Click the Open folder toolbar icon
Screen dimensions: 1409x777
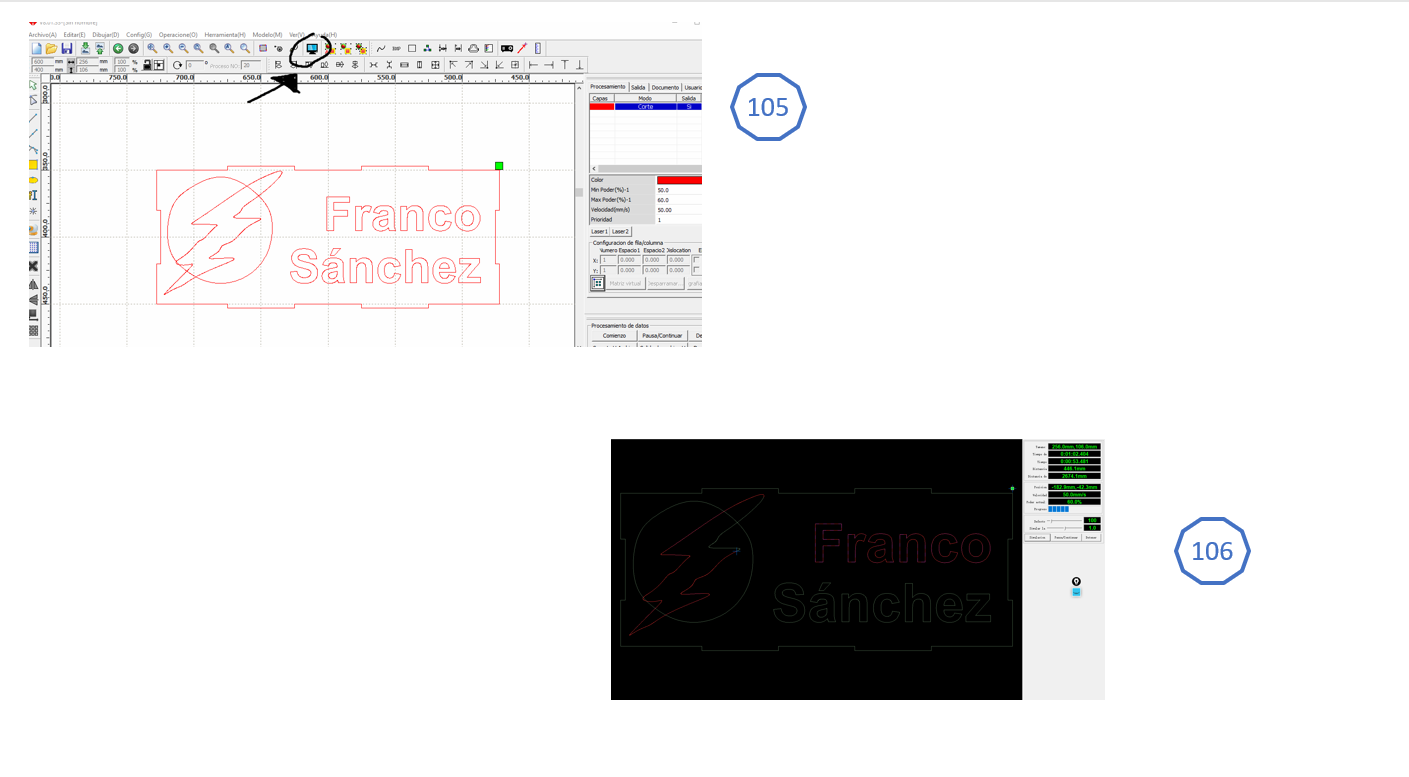click(x=51, y=48)
